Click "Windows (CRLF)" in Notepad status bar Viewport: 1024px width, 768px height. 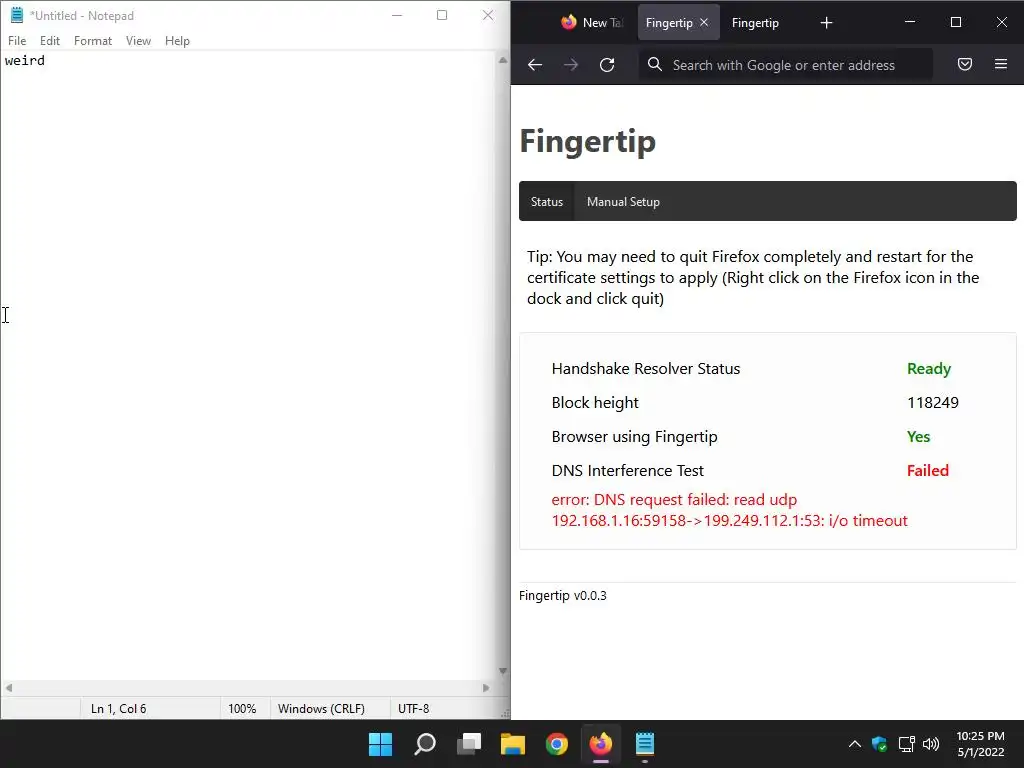point(321,709)
